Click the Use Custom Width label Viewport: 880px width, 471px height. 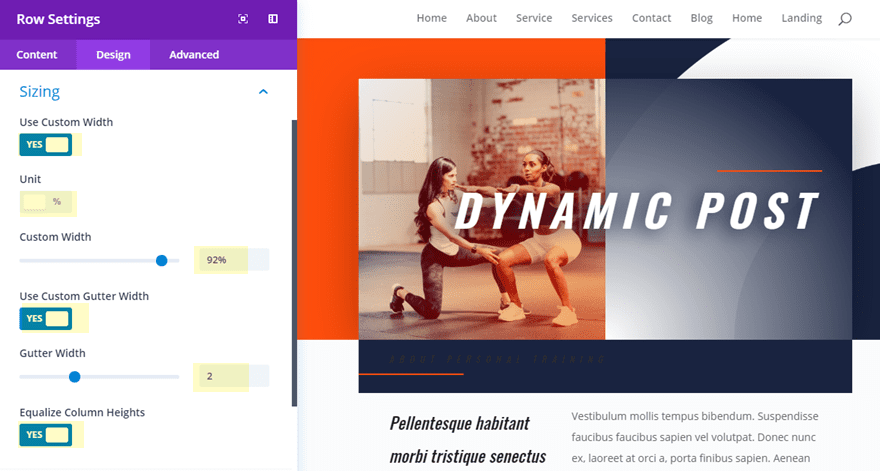[66, 122]
